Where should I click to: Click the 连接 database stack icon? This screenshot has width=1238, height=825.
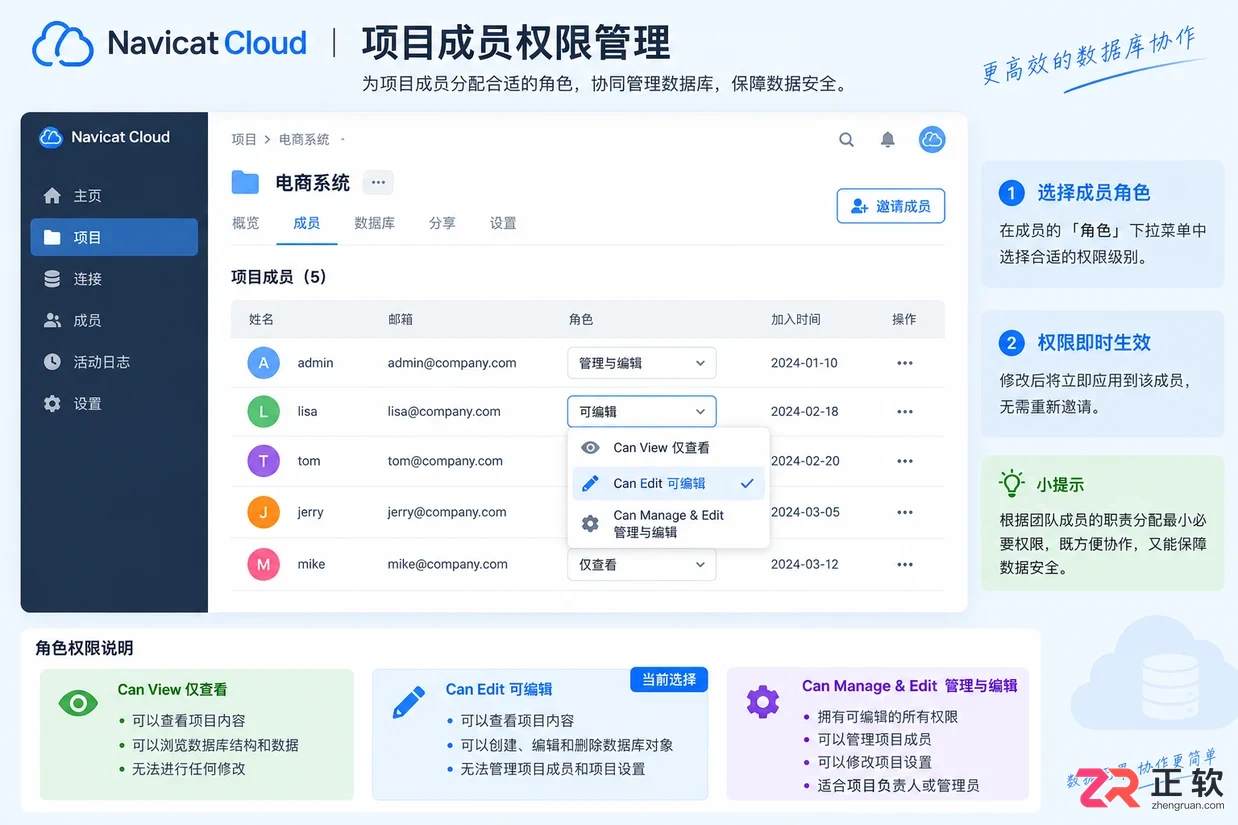52,279
